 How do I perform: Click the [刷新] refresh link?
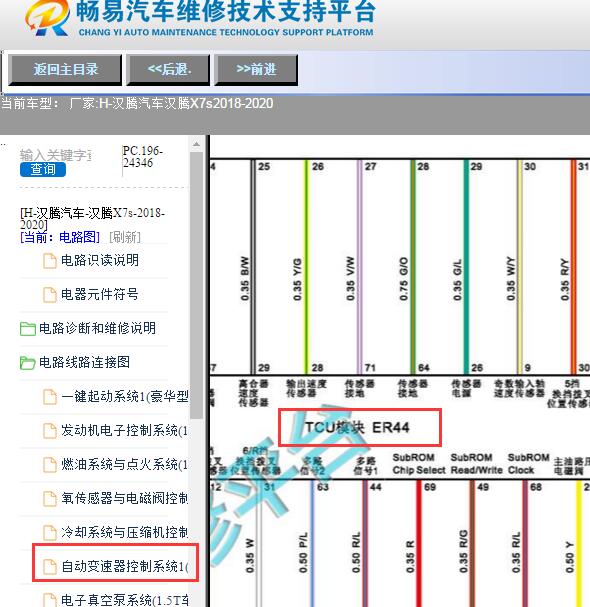click(125, 237)
